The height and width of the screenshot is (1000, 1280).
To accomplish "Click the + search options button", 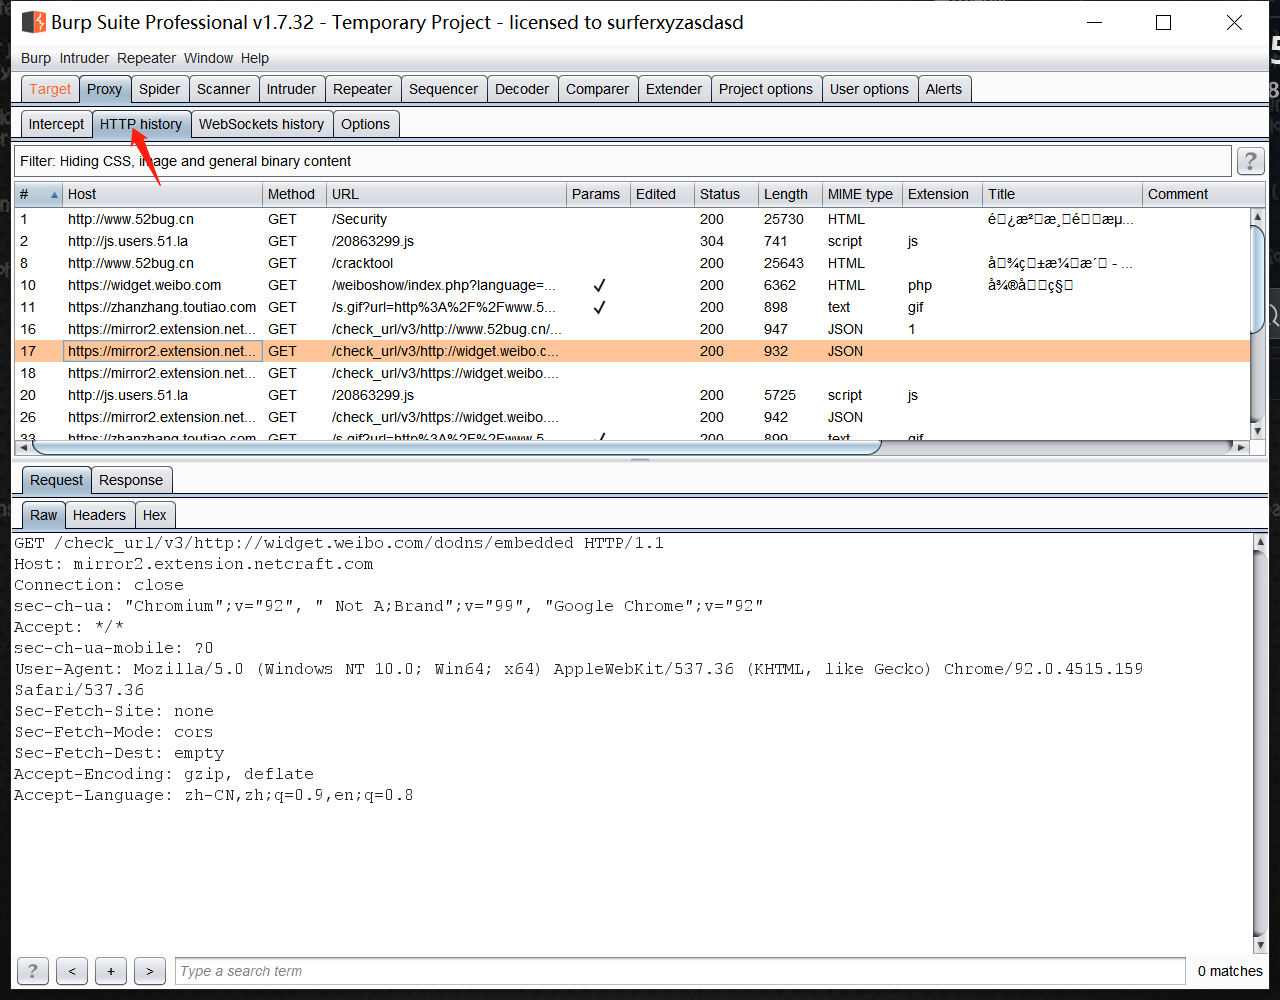I will [111, 970].
